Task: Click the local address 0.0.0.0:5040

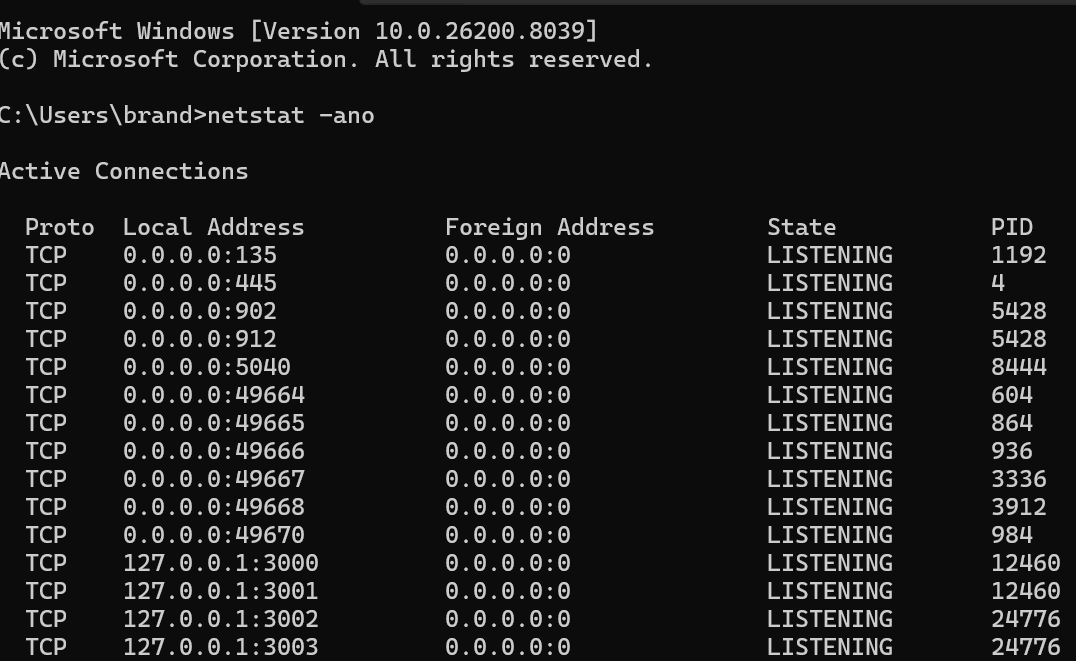Action: 207,367
